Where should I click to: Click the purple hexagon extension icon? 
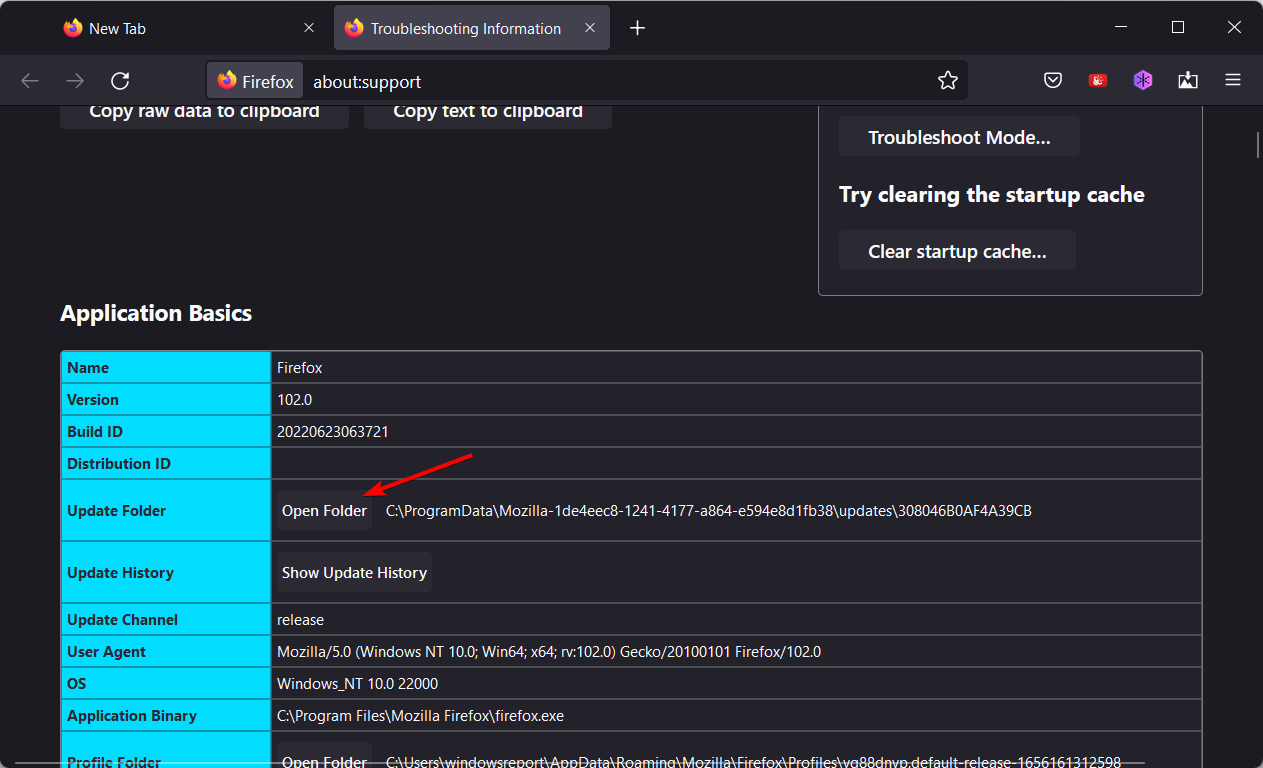click(x=1143, y=81)
